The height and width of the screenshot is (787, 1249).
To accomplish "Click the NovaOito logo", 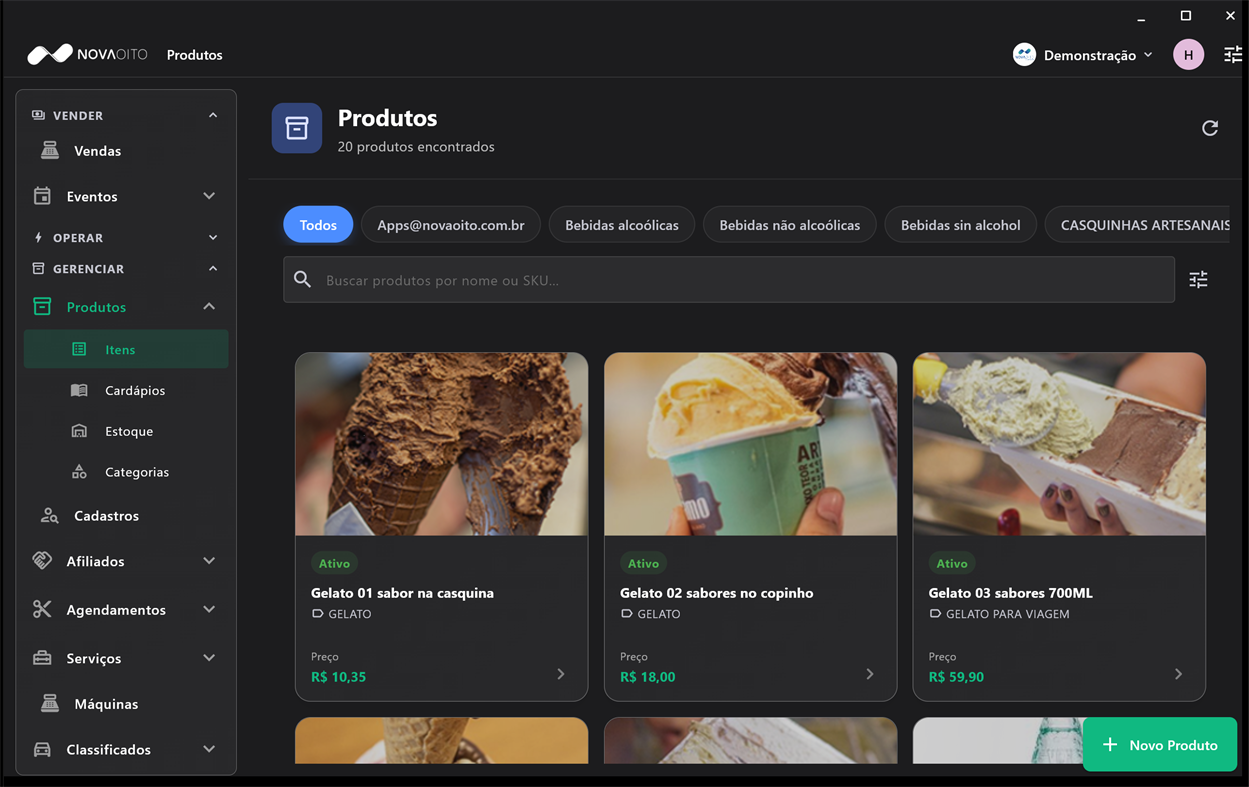I will [87, 54].
